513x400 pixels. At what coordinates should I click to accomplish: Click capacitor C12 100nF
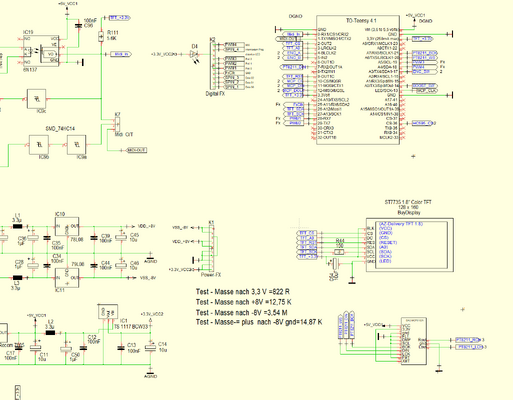pos(83,348)
